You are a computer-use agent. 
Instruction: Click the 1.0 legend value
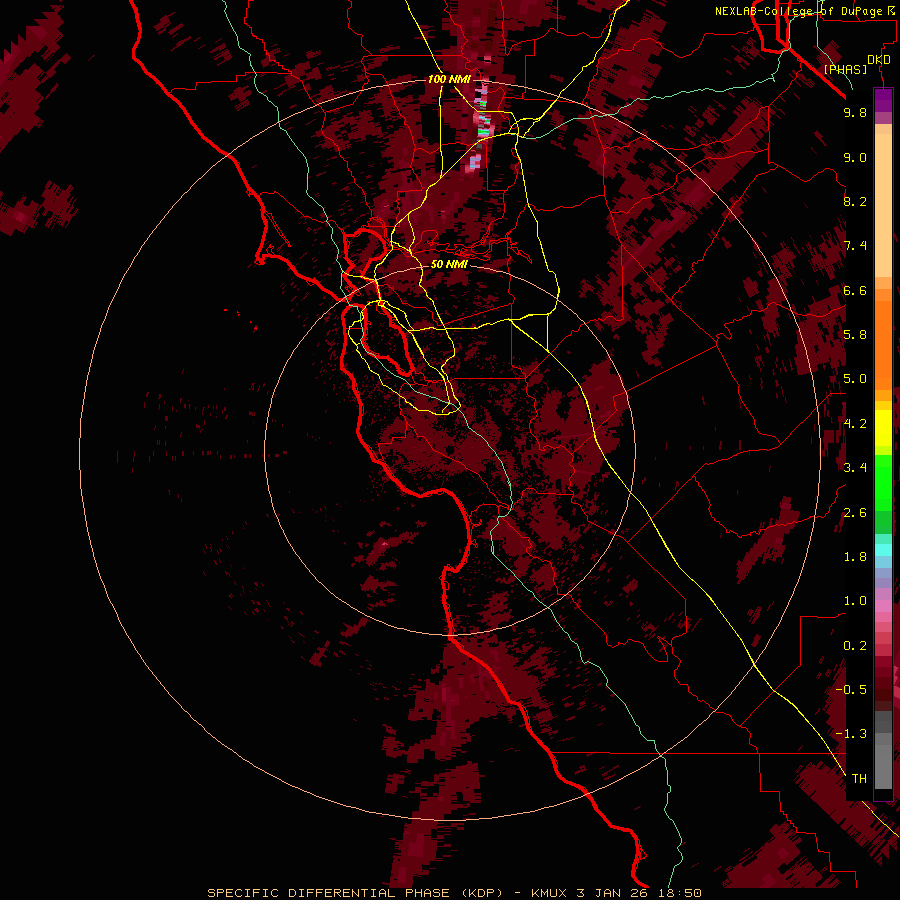click(x=855, y=601)
